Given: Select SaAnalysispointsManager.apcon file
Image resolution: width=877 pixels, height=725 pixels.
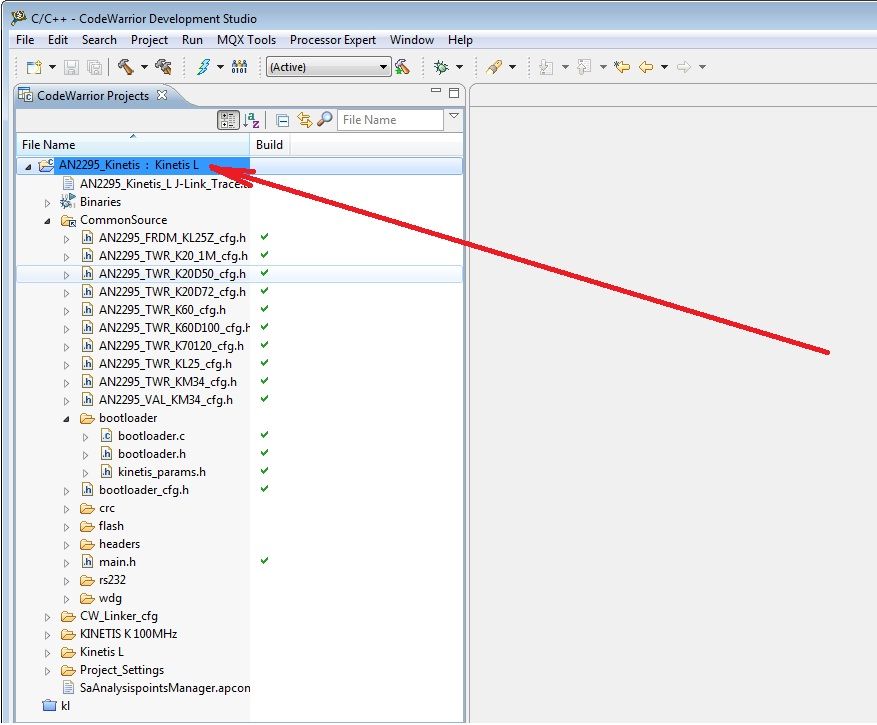Looking at the screenshot, I should click(165, 688).
